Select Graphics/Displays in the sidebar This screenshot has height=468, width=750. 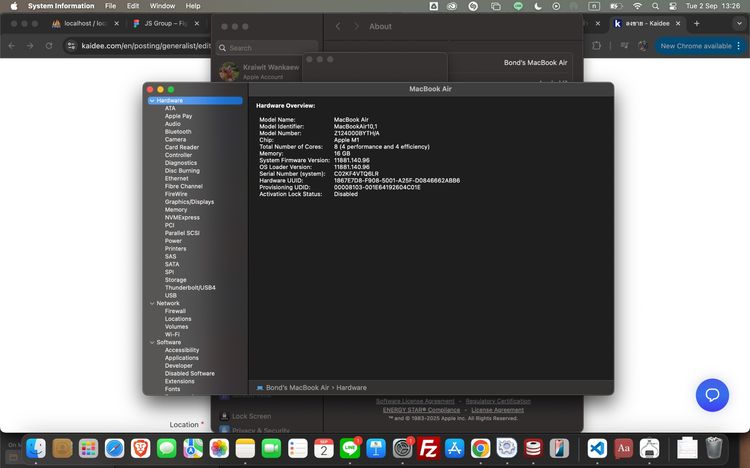[x=189, y=202]
